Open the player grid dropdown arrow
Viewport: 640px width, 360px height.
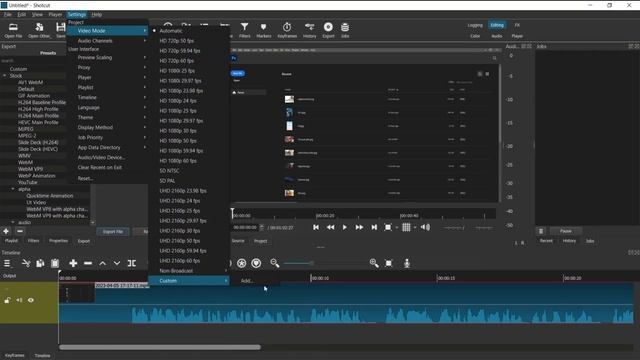pos(415,228)
